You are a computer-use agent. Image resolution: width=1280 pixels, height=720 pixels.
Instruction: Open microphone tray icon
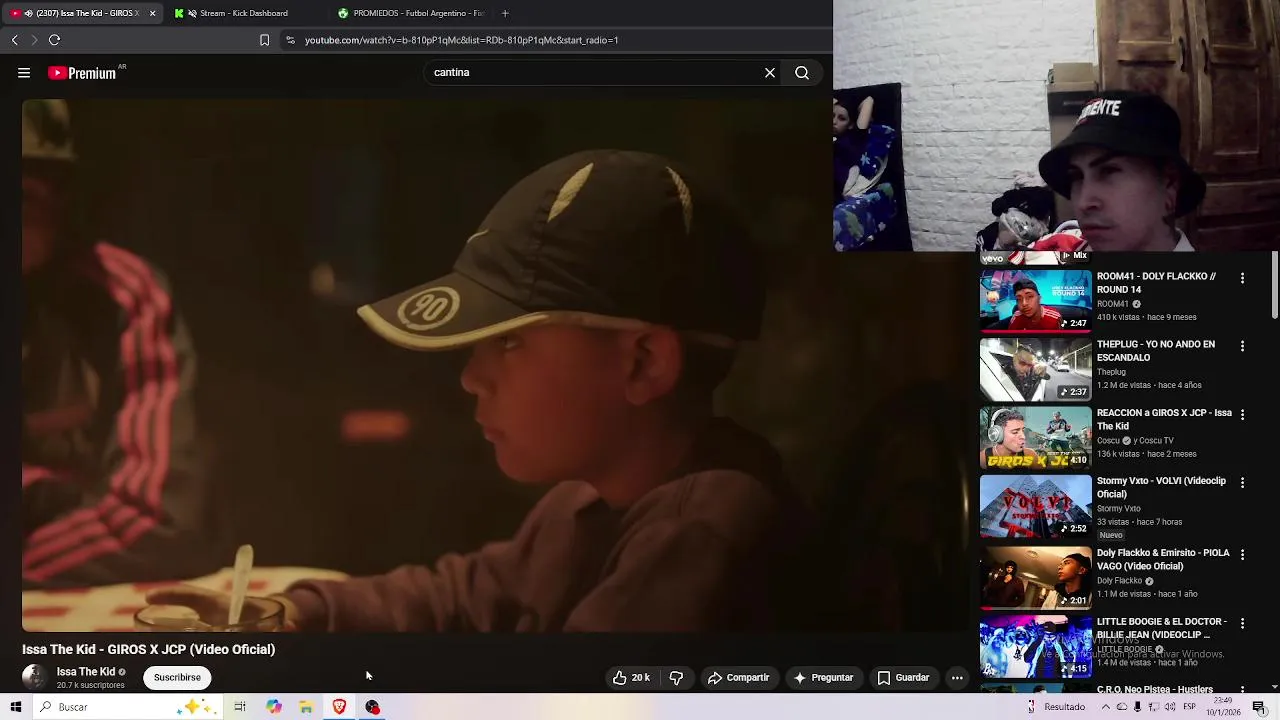click(1137, 707)
